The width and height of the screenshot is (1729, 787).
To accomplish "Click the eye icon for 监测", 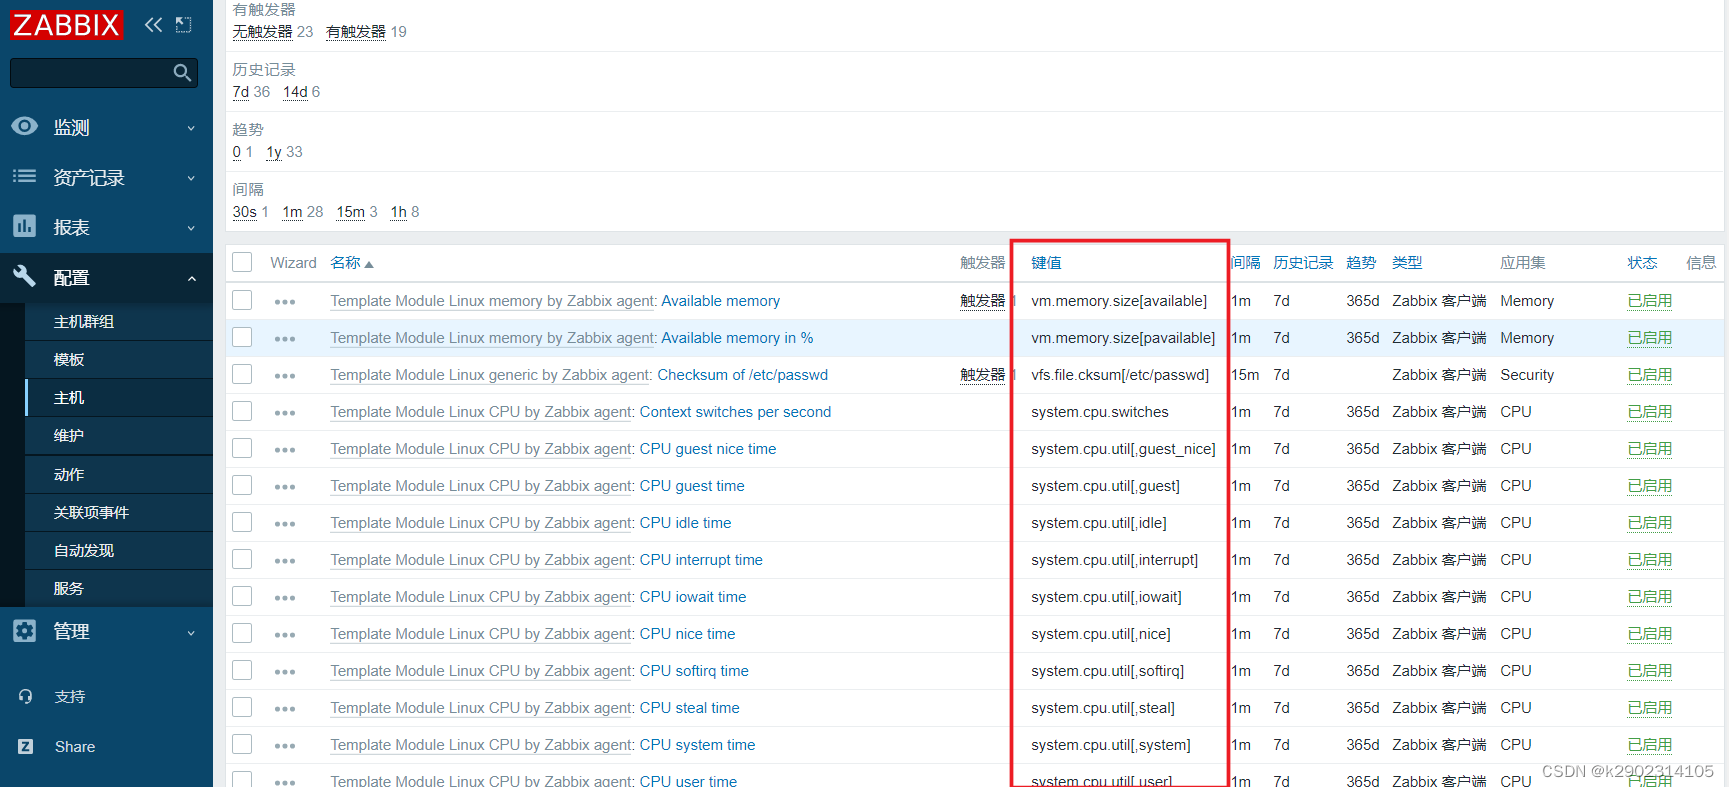I will (25, 127).
